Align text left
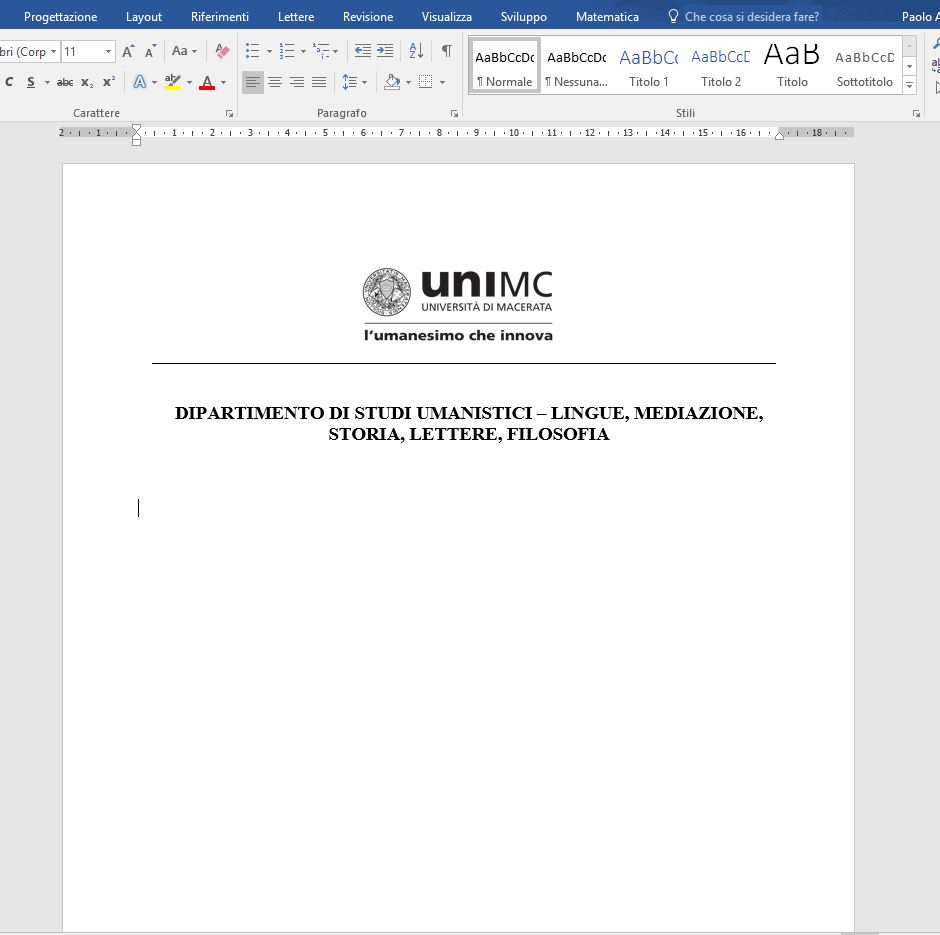The width and height of the screenshot is (940, 935). click(252, 82)
